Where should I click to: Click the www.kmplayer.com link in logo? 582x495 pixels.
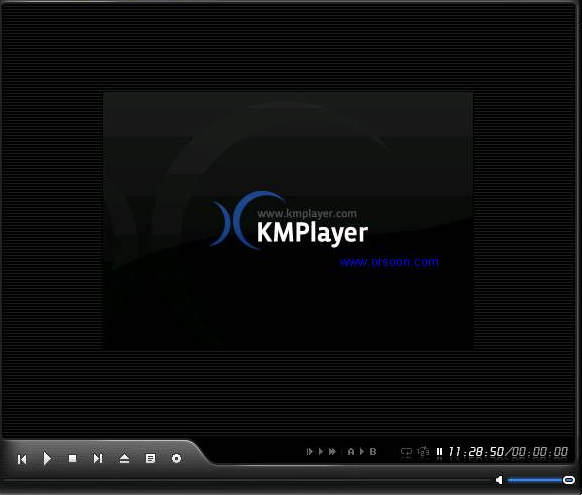point(307,214)
